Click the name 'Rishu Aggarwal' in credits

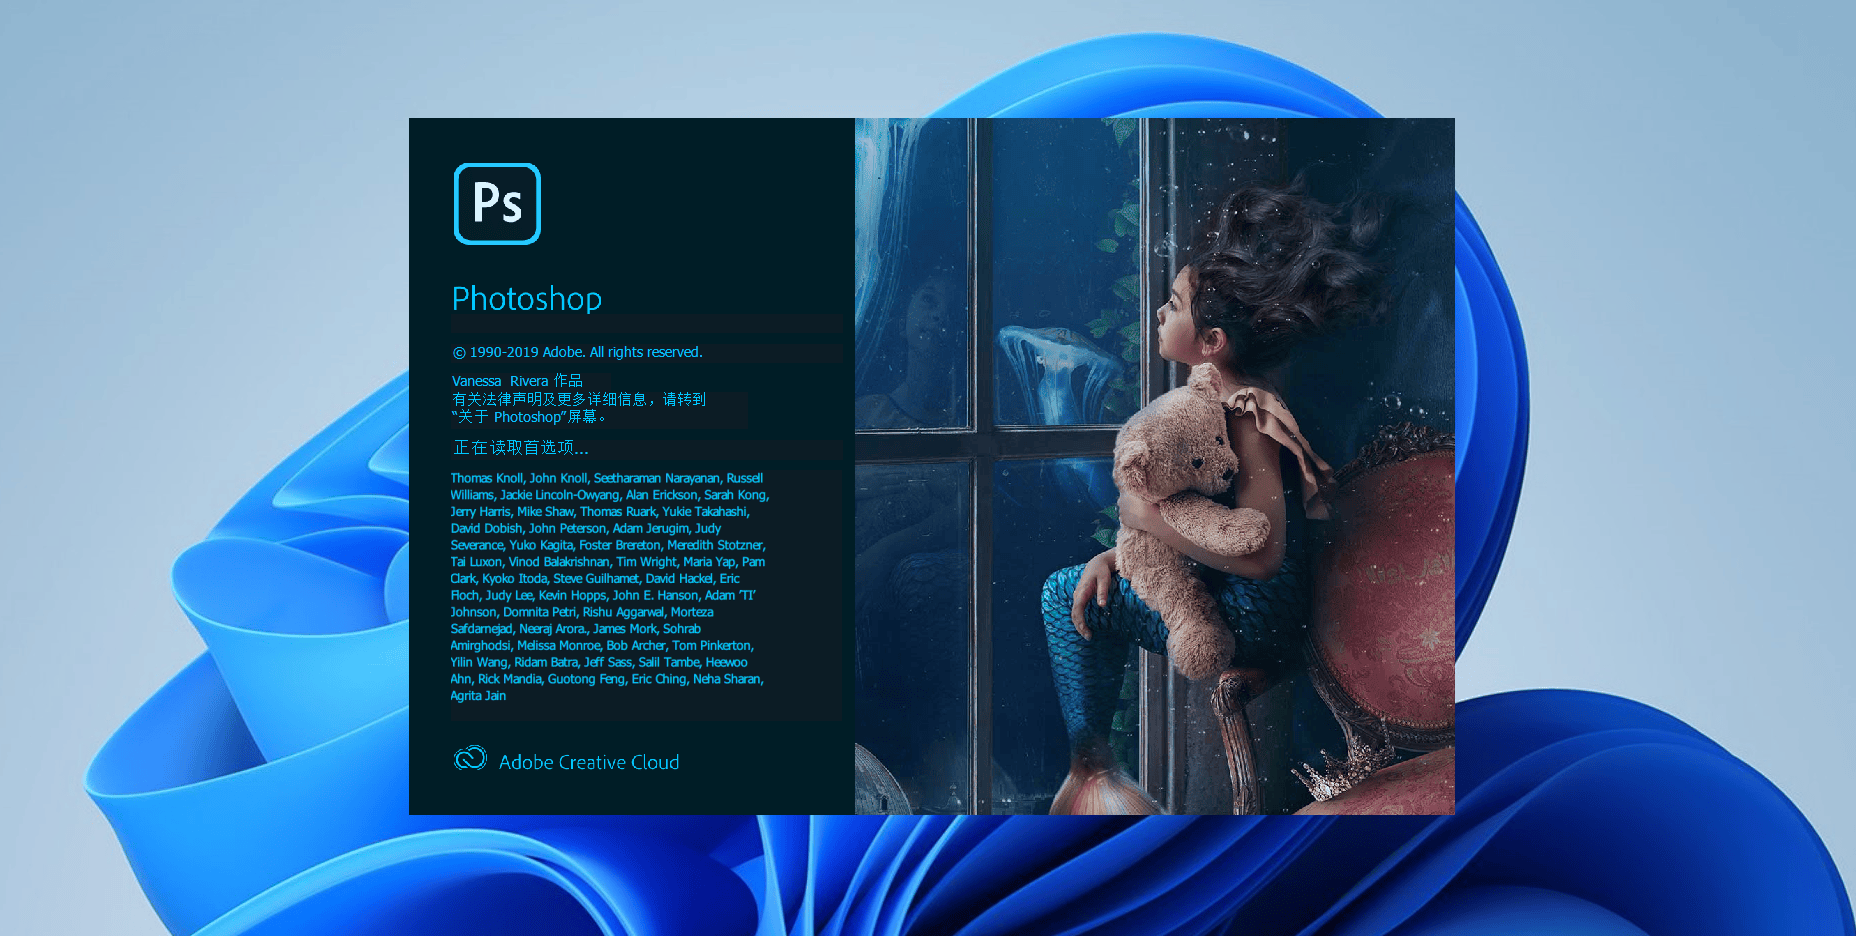623,612
